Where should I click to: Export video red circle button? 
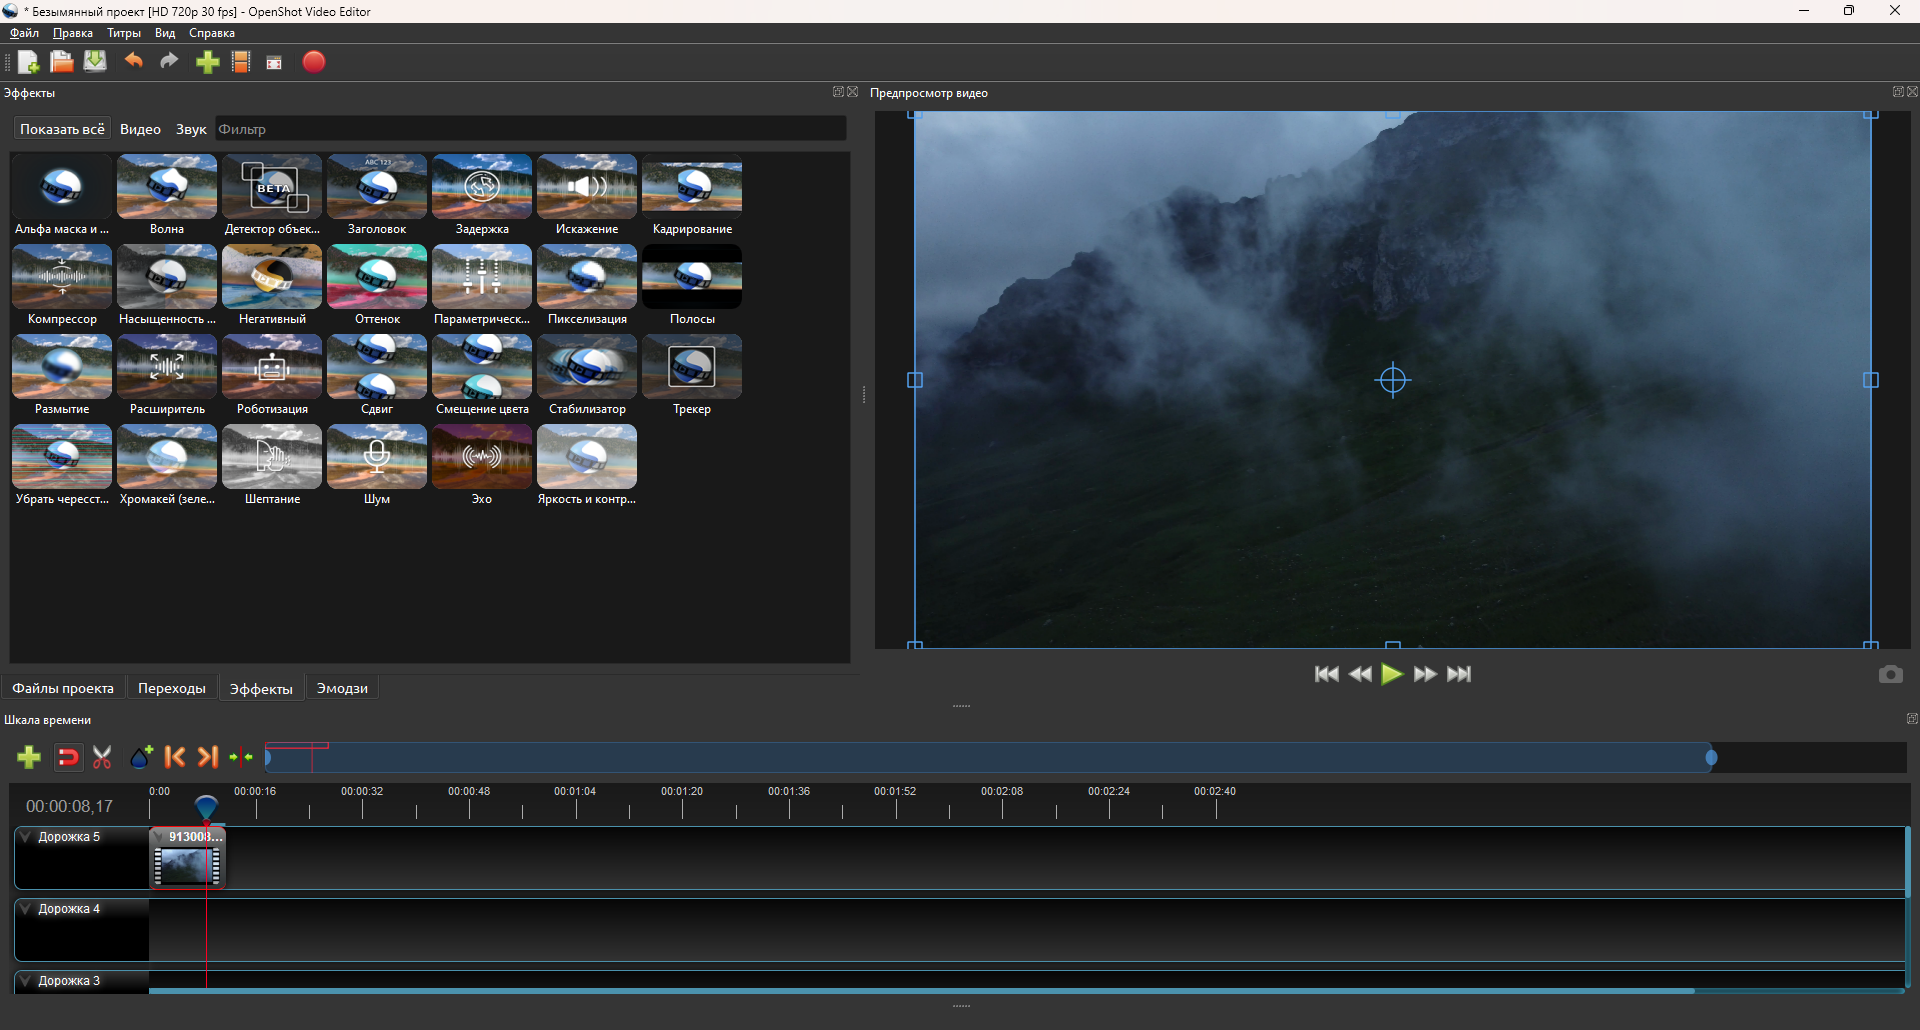[x=314, y=62]
